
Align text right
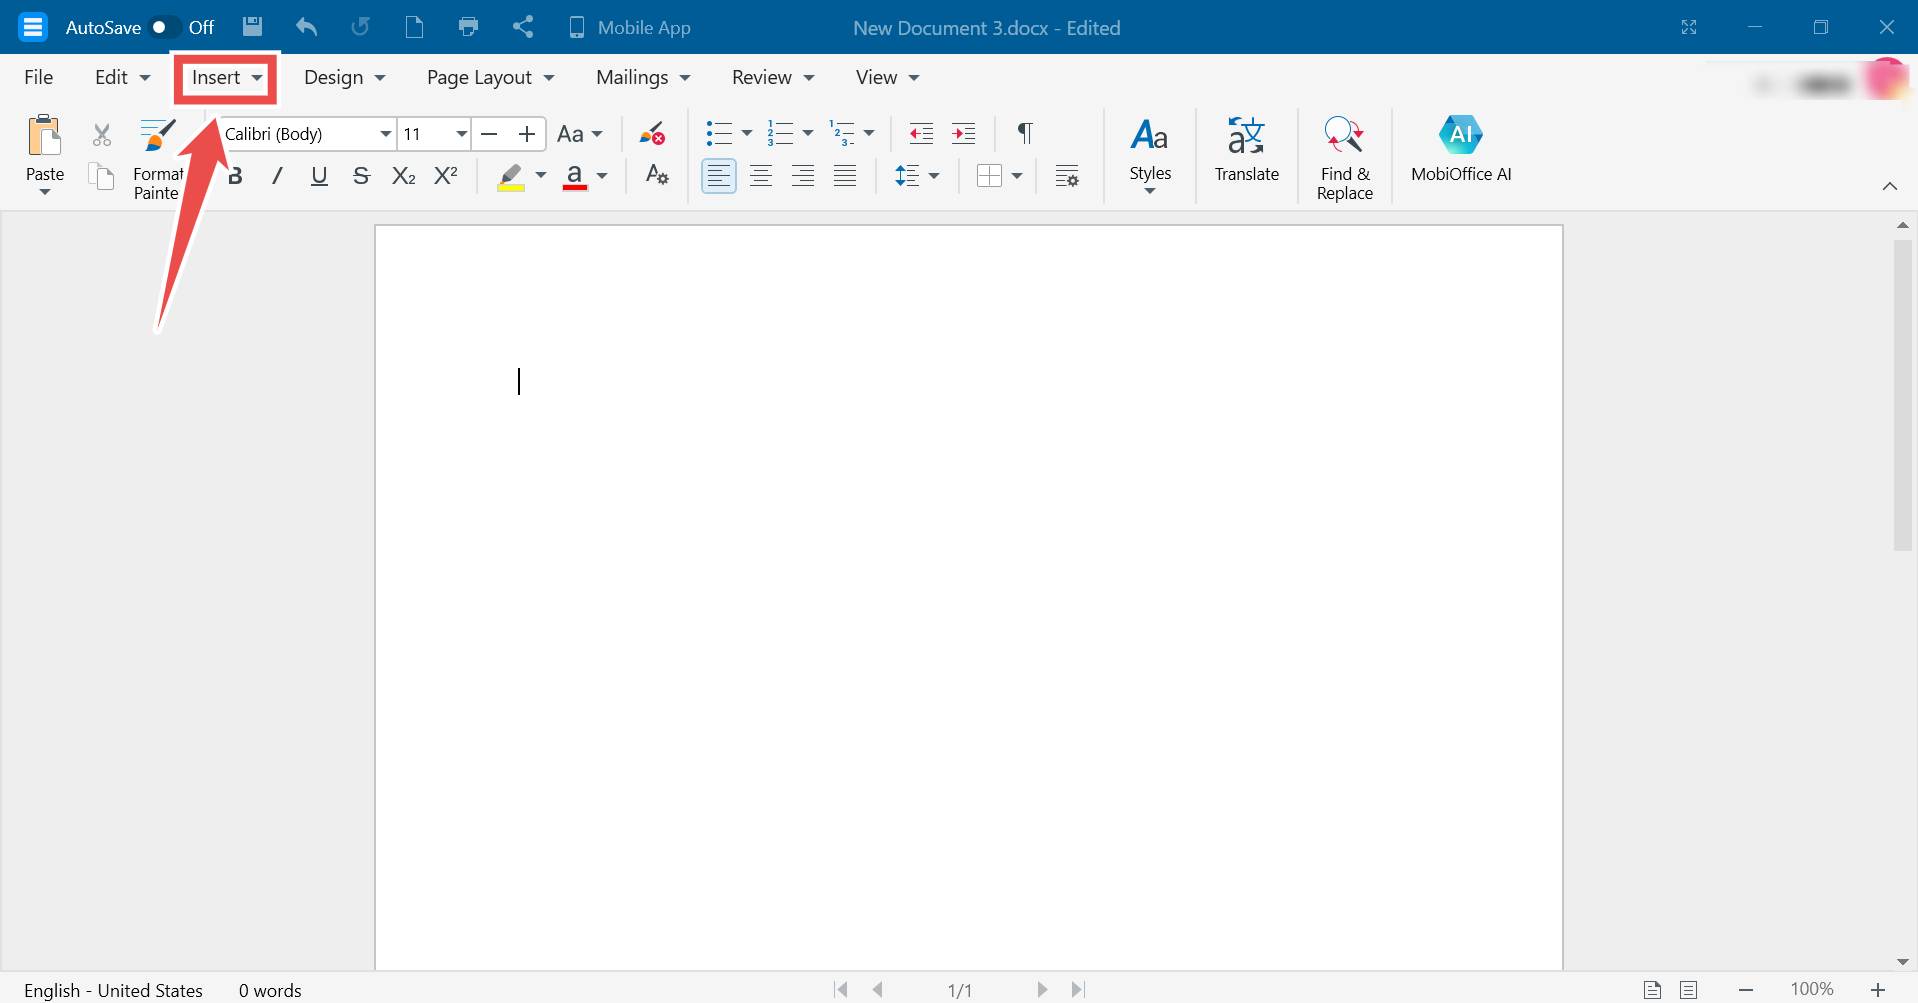[x=803, y=176]
